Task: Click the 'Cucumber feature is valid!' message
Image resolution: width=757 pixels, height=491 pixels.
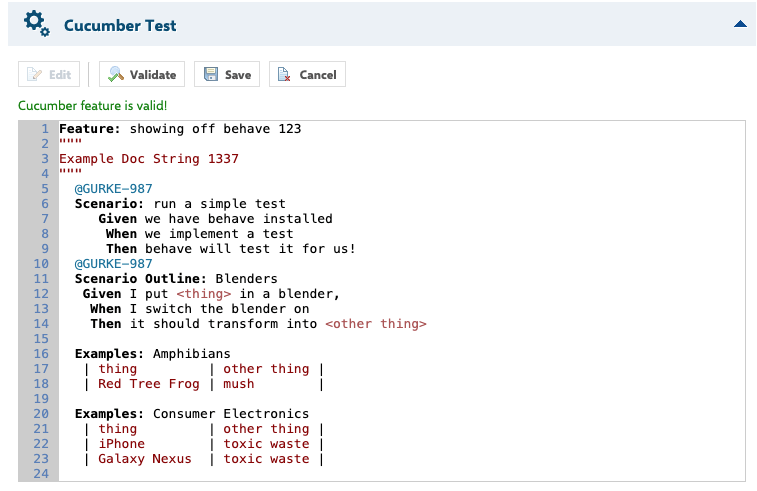Action: pyautogui.click(x=93, y=106)
